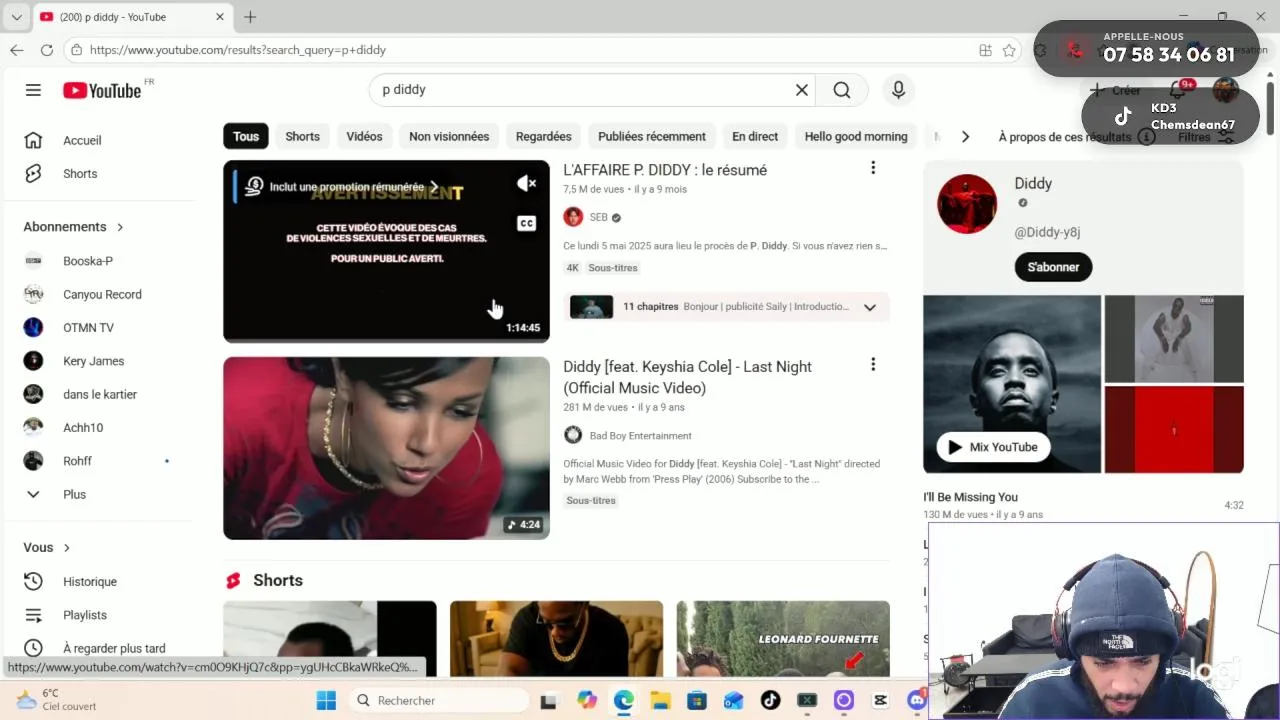Image resolution: width=1280 pixels, height=720 pixels.
Task: Open Discord from the taskbar
Action: 917,700
